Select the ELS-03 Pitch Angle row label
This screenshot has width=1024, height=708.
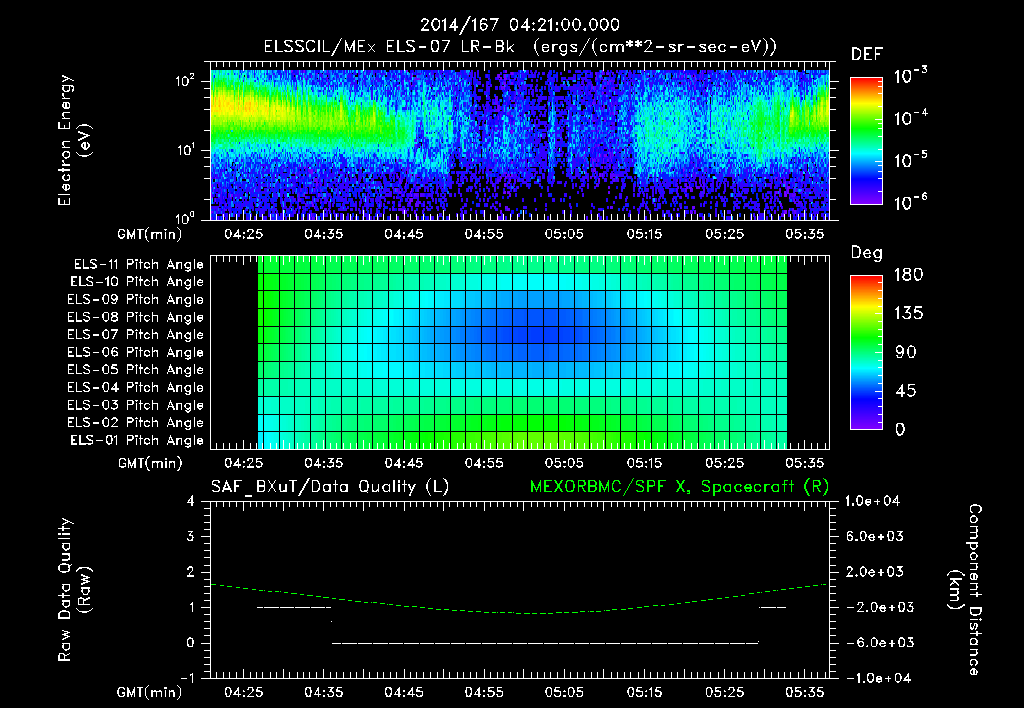[x=136, y=405]
